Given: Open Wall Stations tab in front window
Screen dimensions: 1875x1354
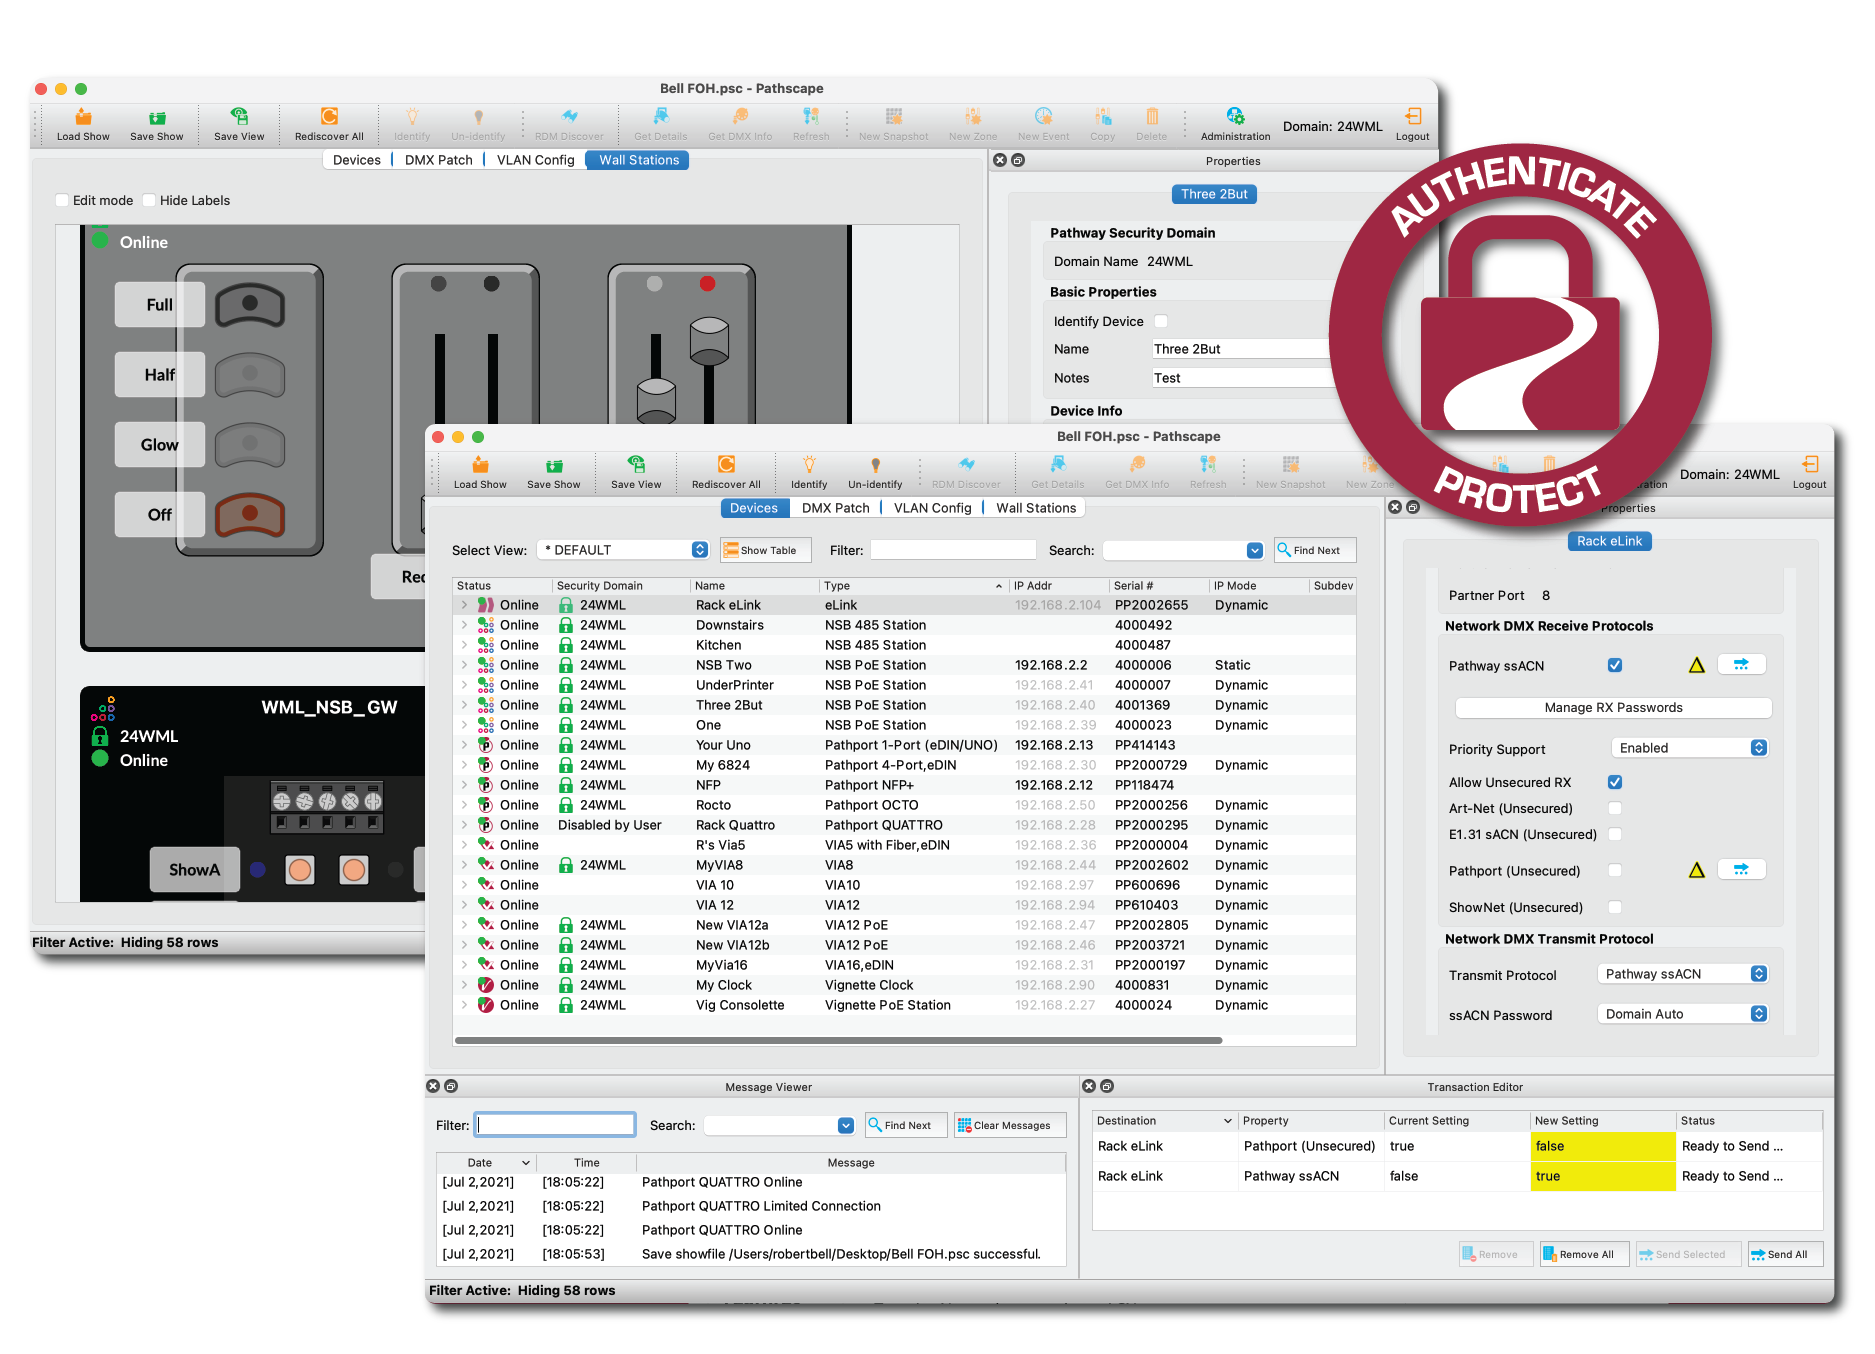Looking at the screenshot, I should click(x=1036, y=508).
